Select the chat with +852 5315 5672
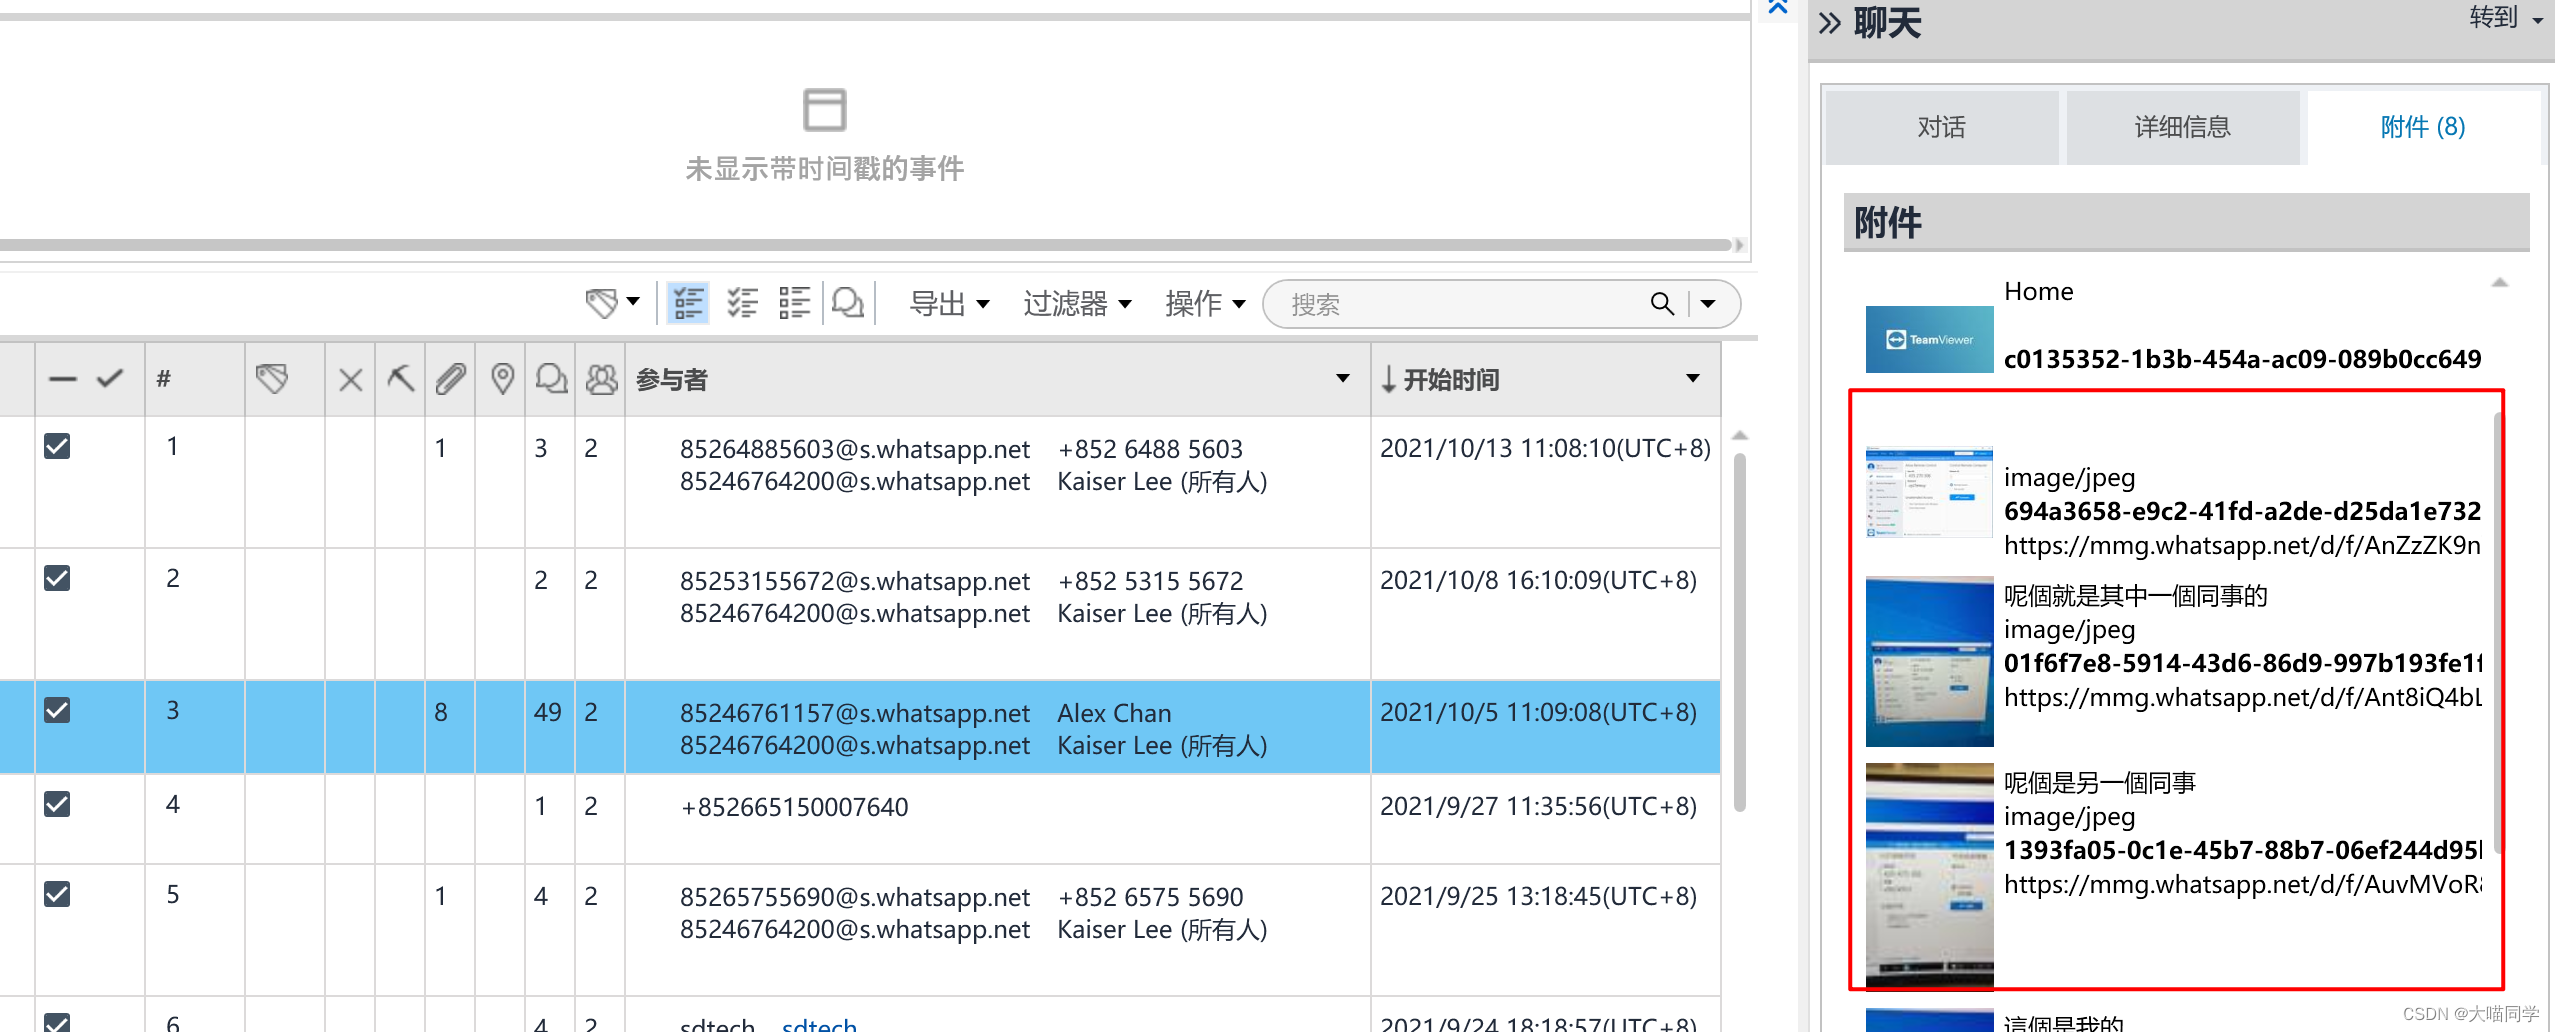 (860, 614)
